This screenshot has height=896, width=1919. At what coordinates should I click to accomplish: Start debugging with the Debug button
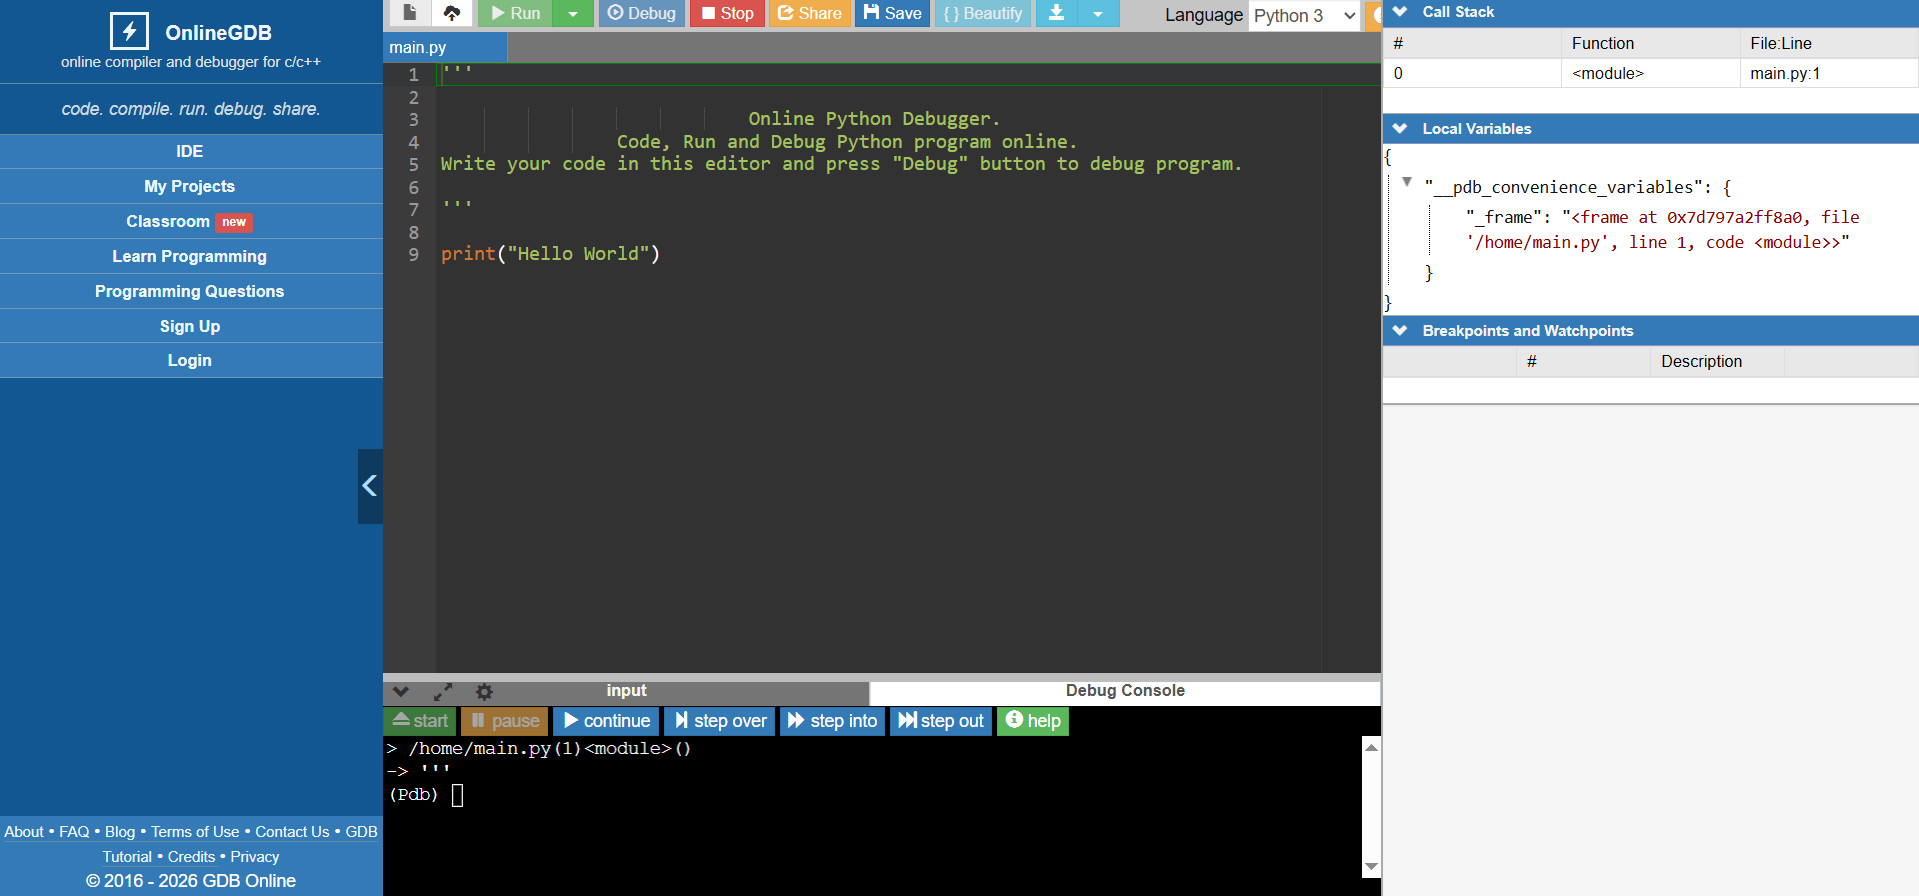642,13
